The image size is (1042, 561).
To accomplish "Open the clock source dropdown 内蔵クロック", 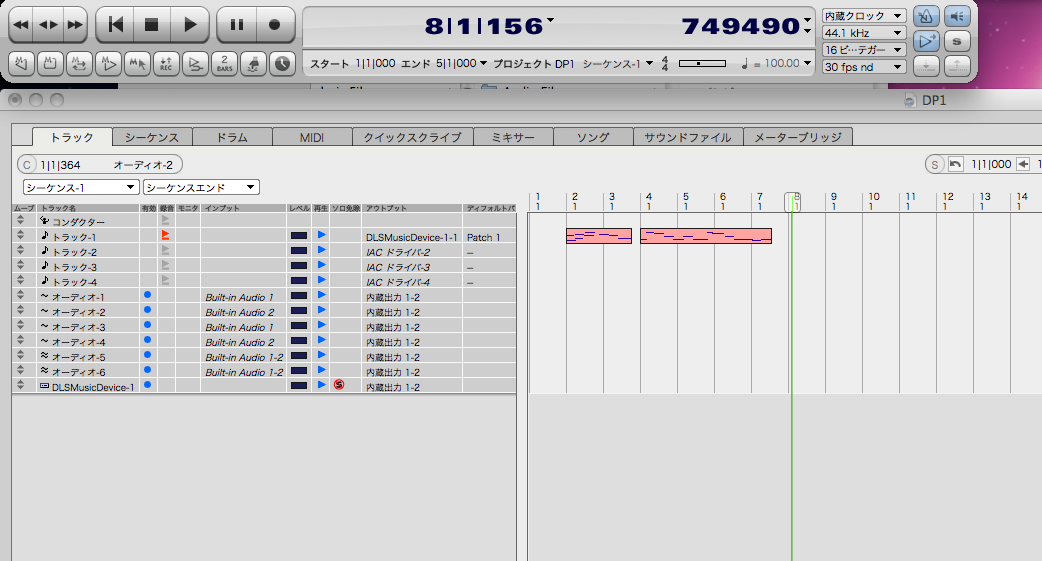I will click(x=863, y=15).
